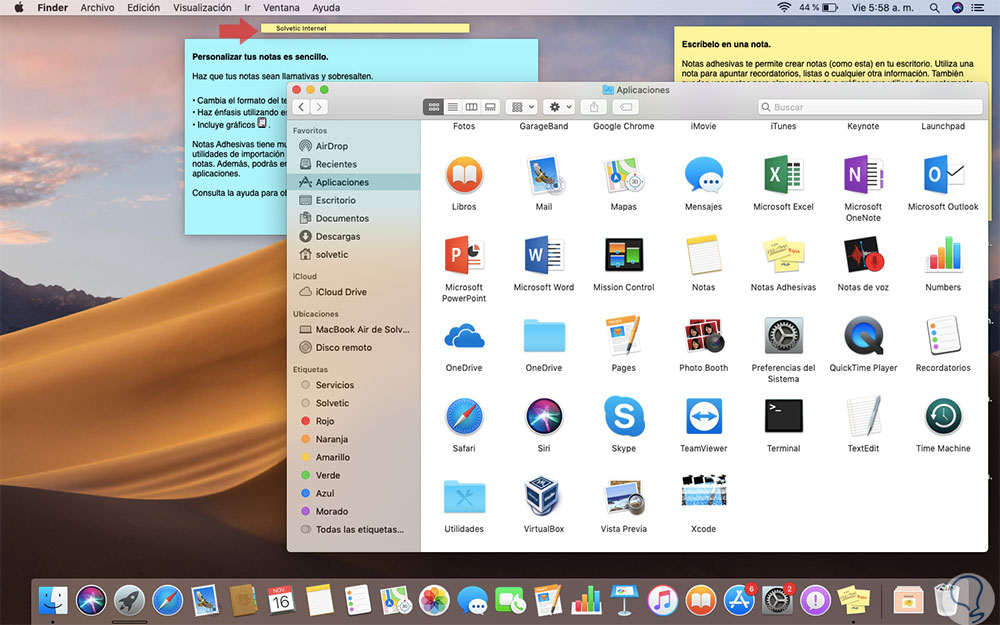The image size is (1000, 625).
Task: Open the Skype app icon
Action: click(x=624, y=416)
